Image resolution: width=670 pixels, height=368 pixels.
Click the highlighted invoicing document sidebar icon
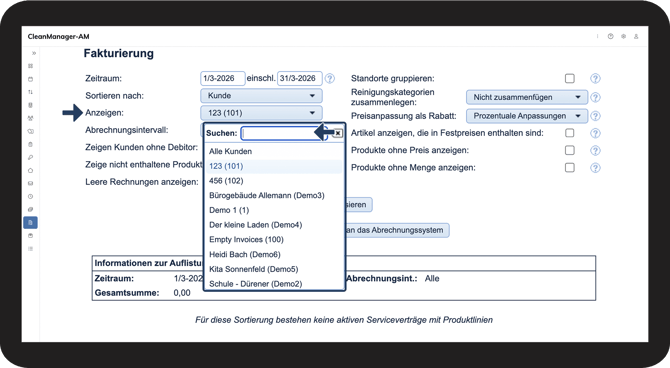click(x=30, y=223)
